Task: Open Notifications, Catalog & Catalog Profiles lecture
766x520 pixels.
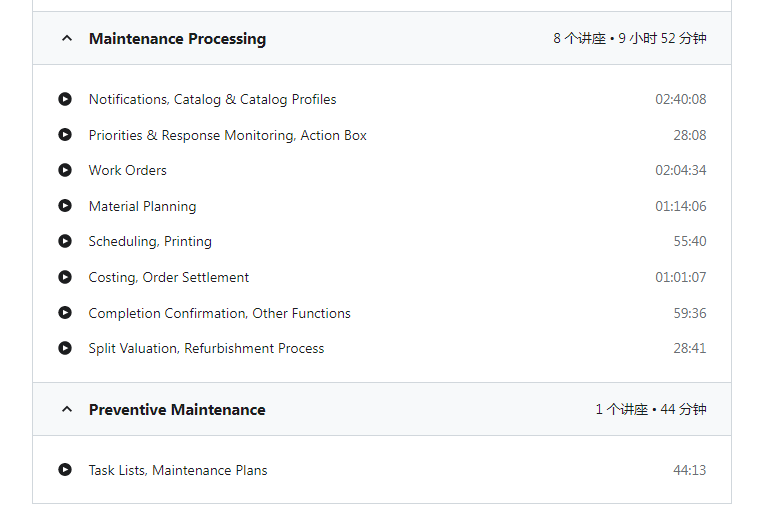Action: [213, 100]
